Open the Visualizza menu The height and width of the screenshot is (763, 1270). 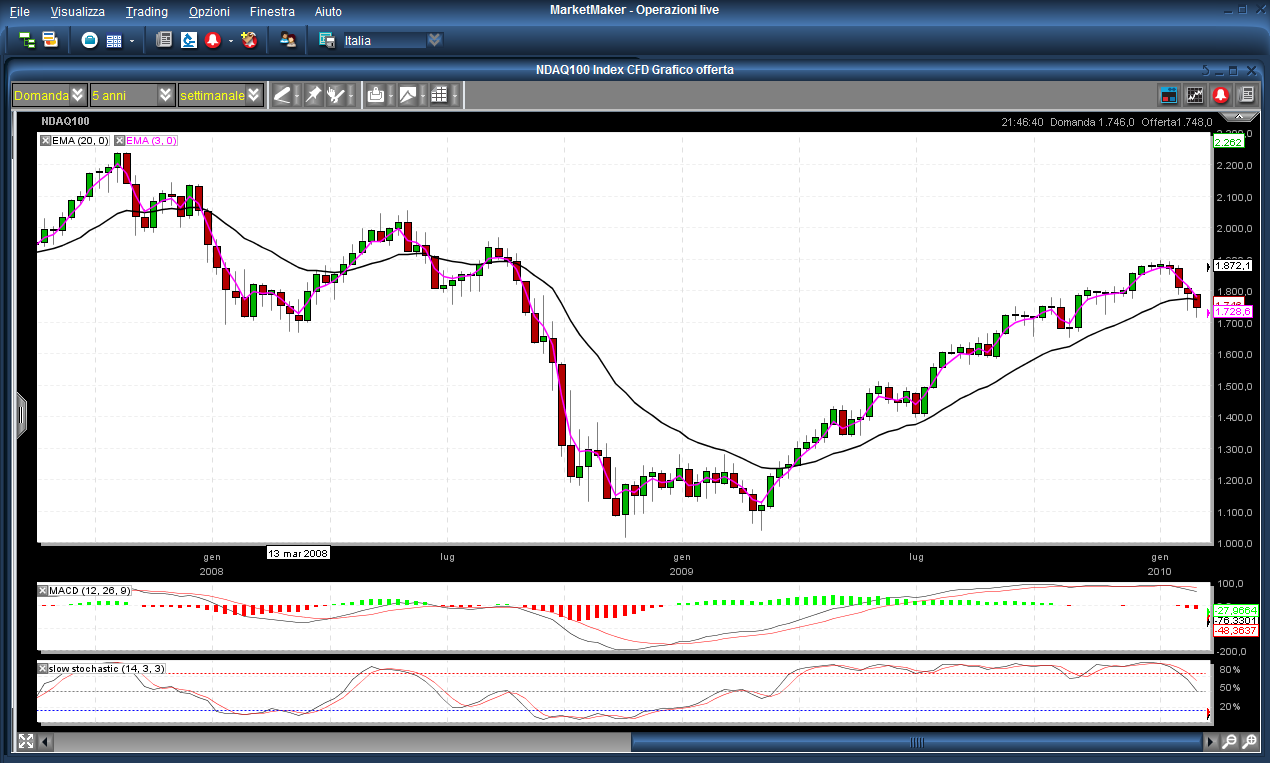pos(77,12)
